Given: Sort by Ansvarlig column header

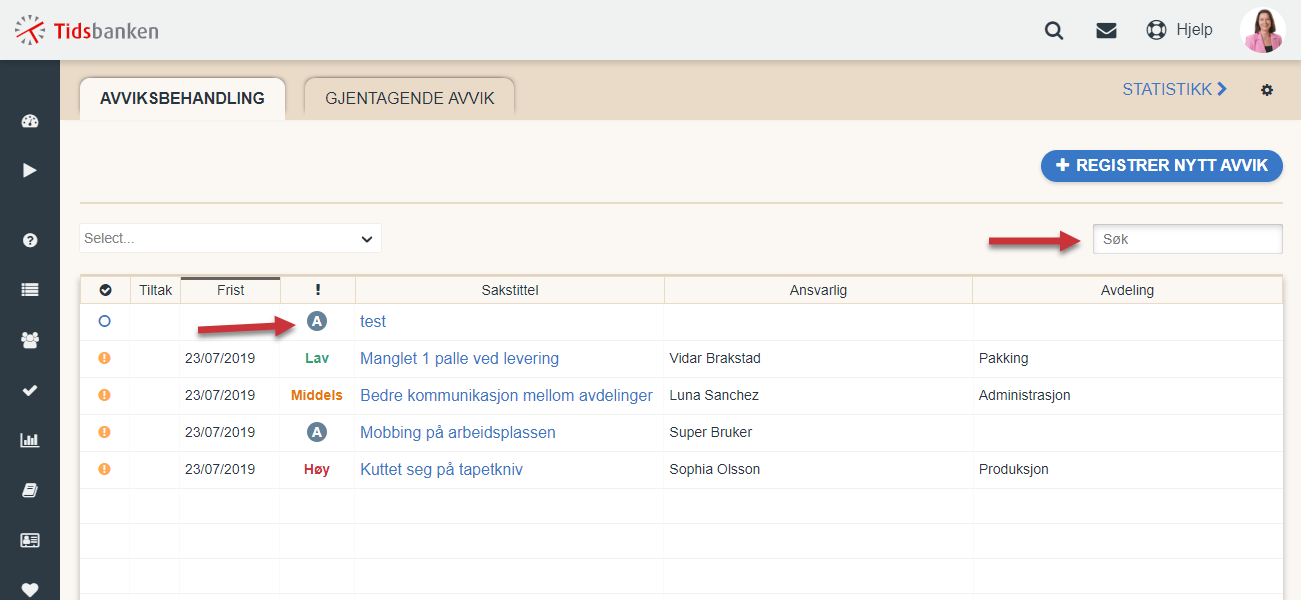Looking at the screenshot, I should (818, 290).
